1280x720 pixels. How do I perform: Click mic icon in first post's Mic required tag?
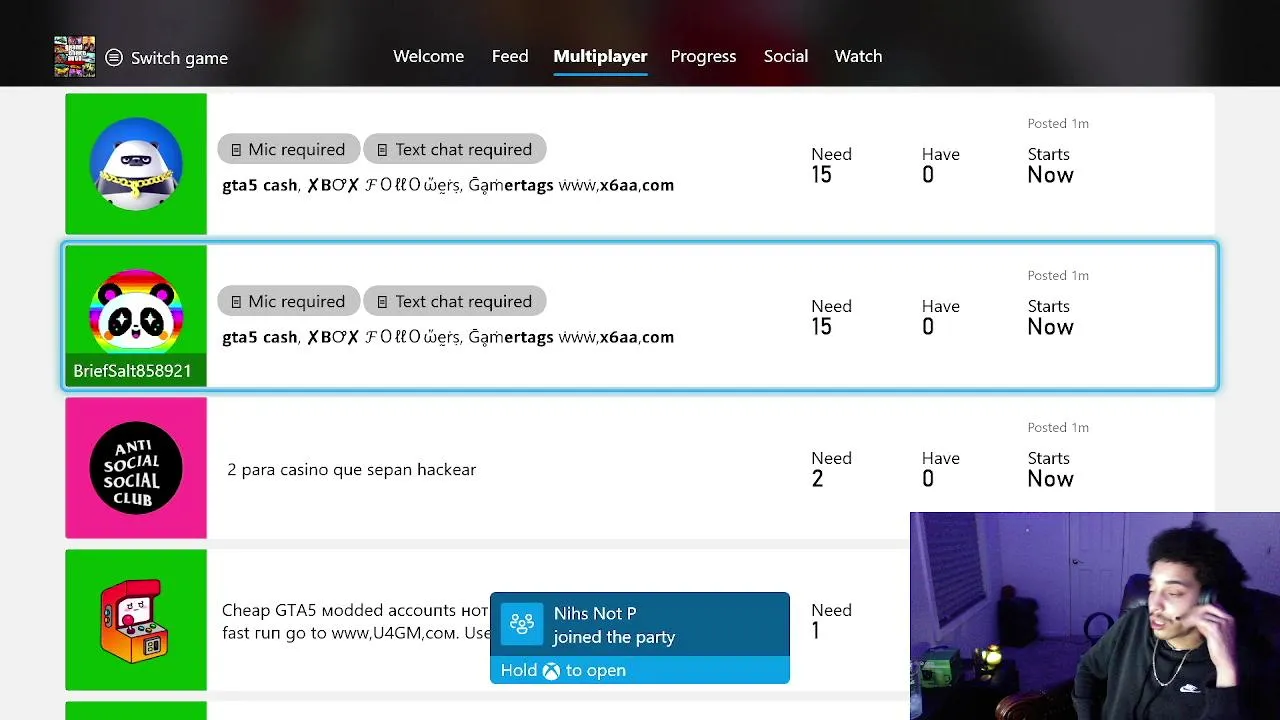pos(236,150)
